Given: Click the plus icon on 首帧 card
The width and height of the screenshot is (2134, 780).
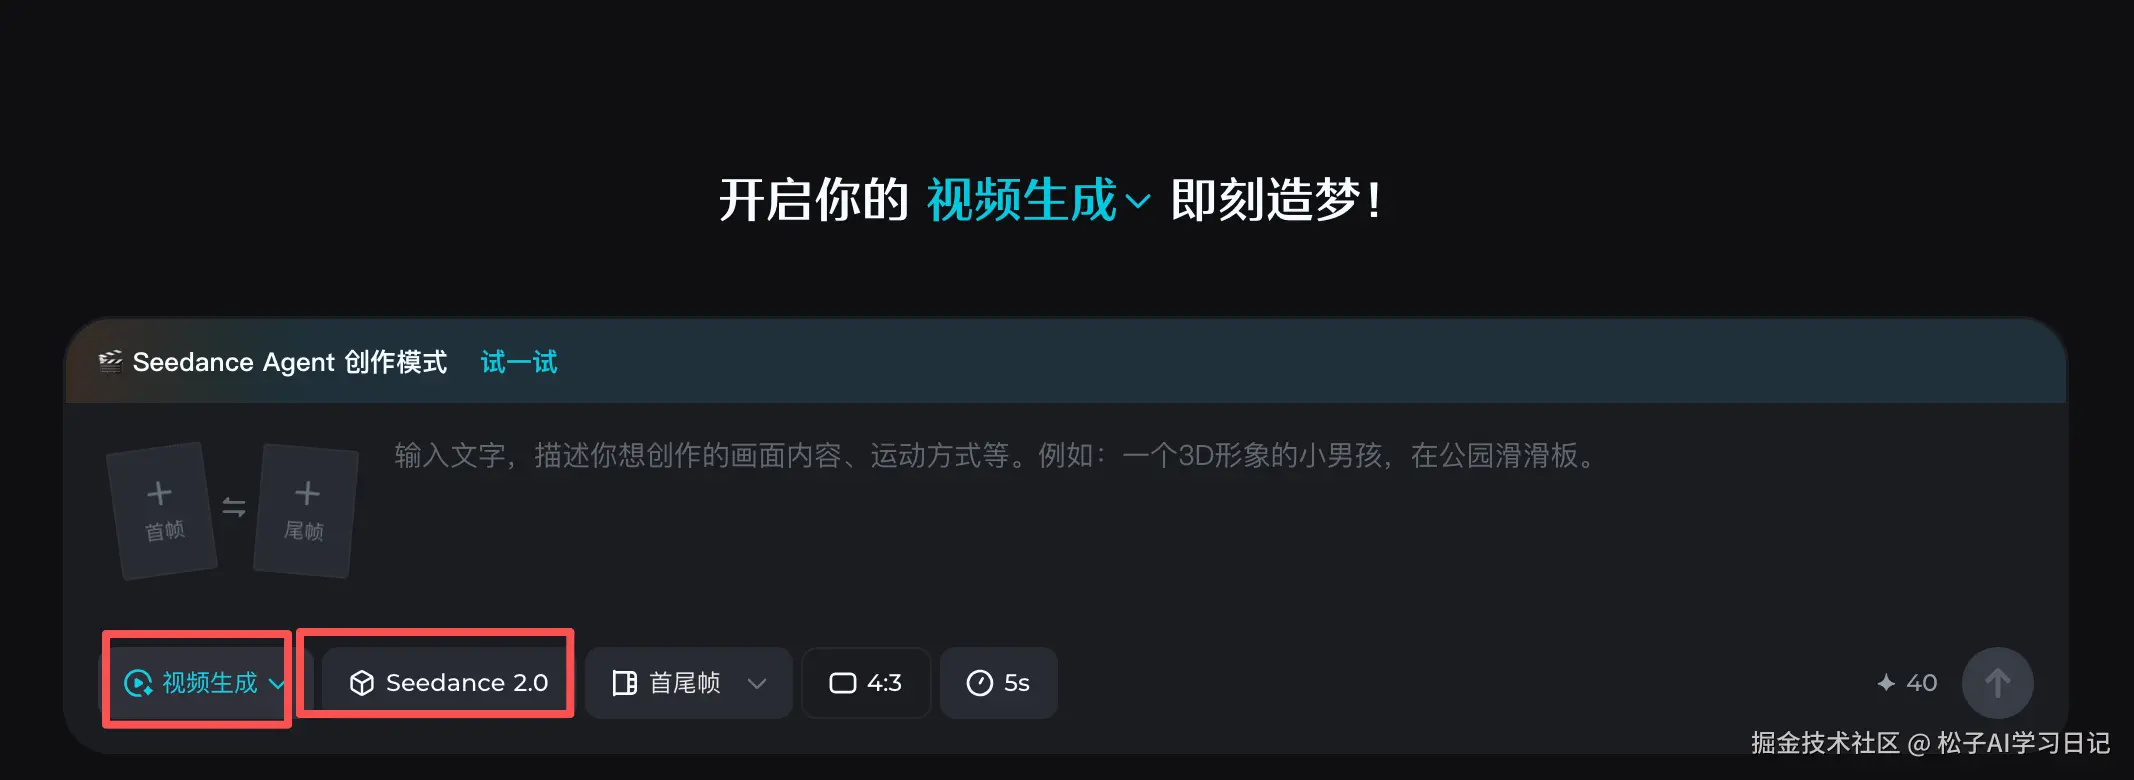Looking at the screenshot, I should 159,493.
